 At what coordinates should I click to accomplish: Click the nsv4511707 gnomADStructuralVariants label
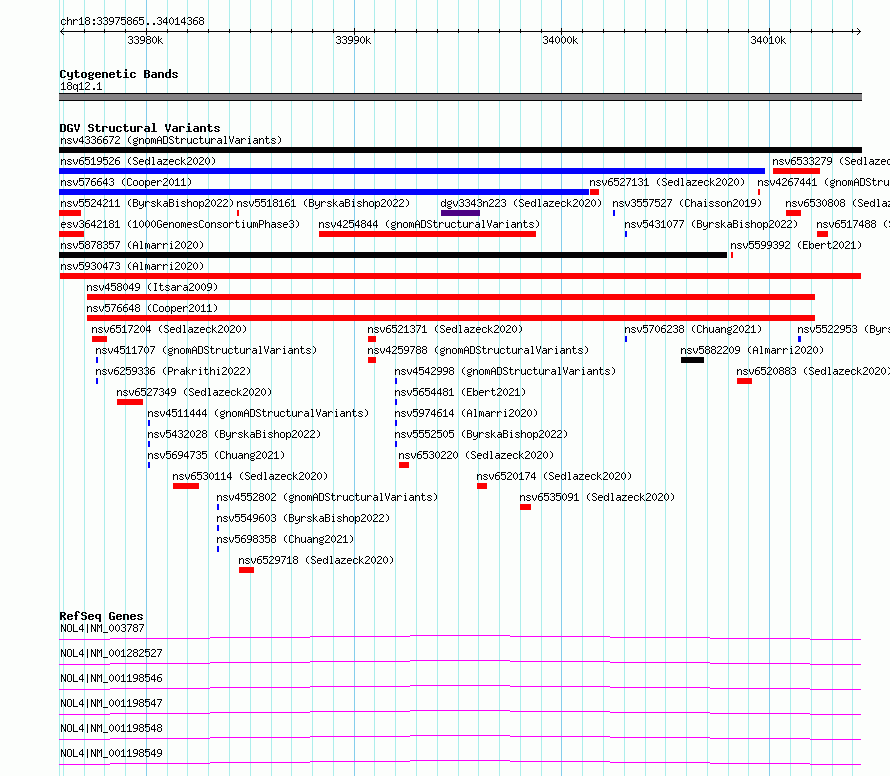pyautogui.click(x=206, y=350)
